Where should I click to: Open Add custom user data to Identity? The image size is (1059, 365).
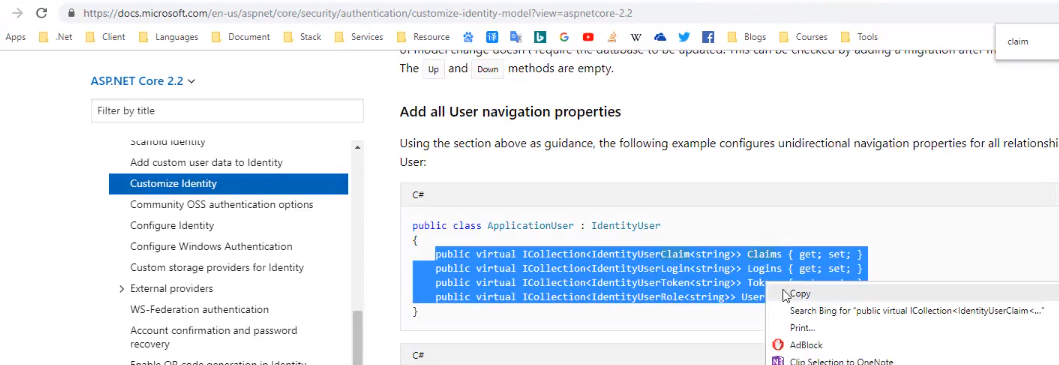pyautogui.click(x=206, y=162)
